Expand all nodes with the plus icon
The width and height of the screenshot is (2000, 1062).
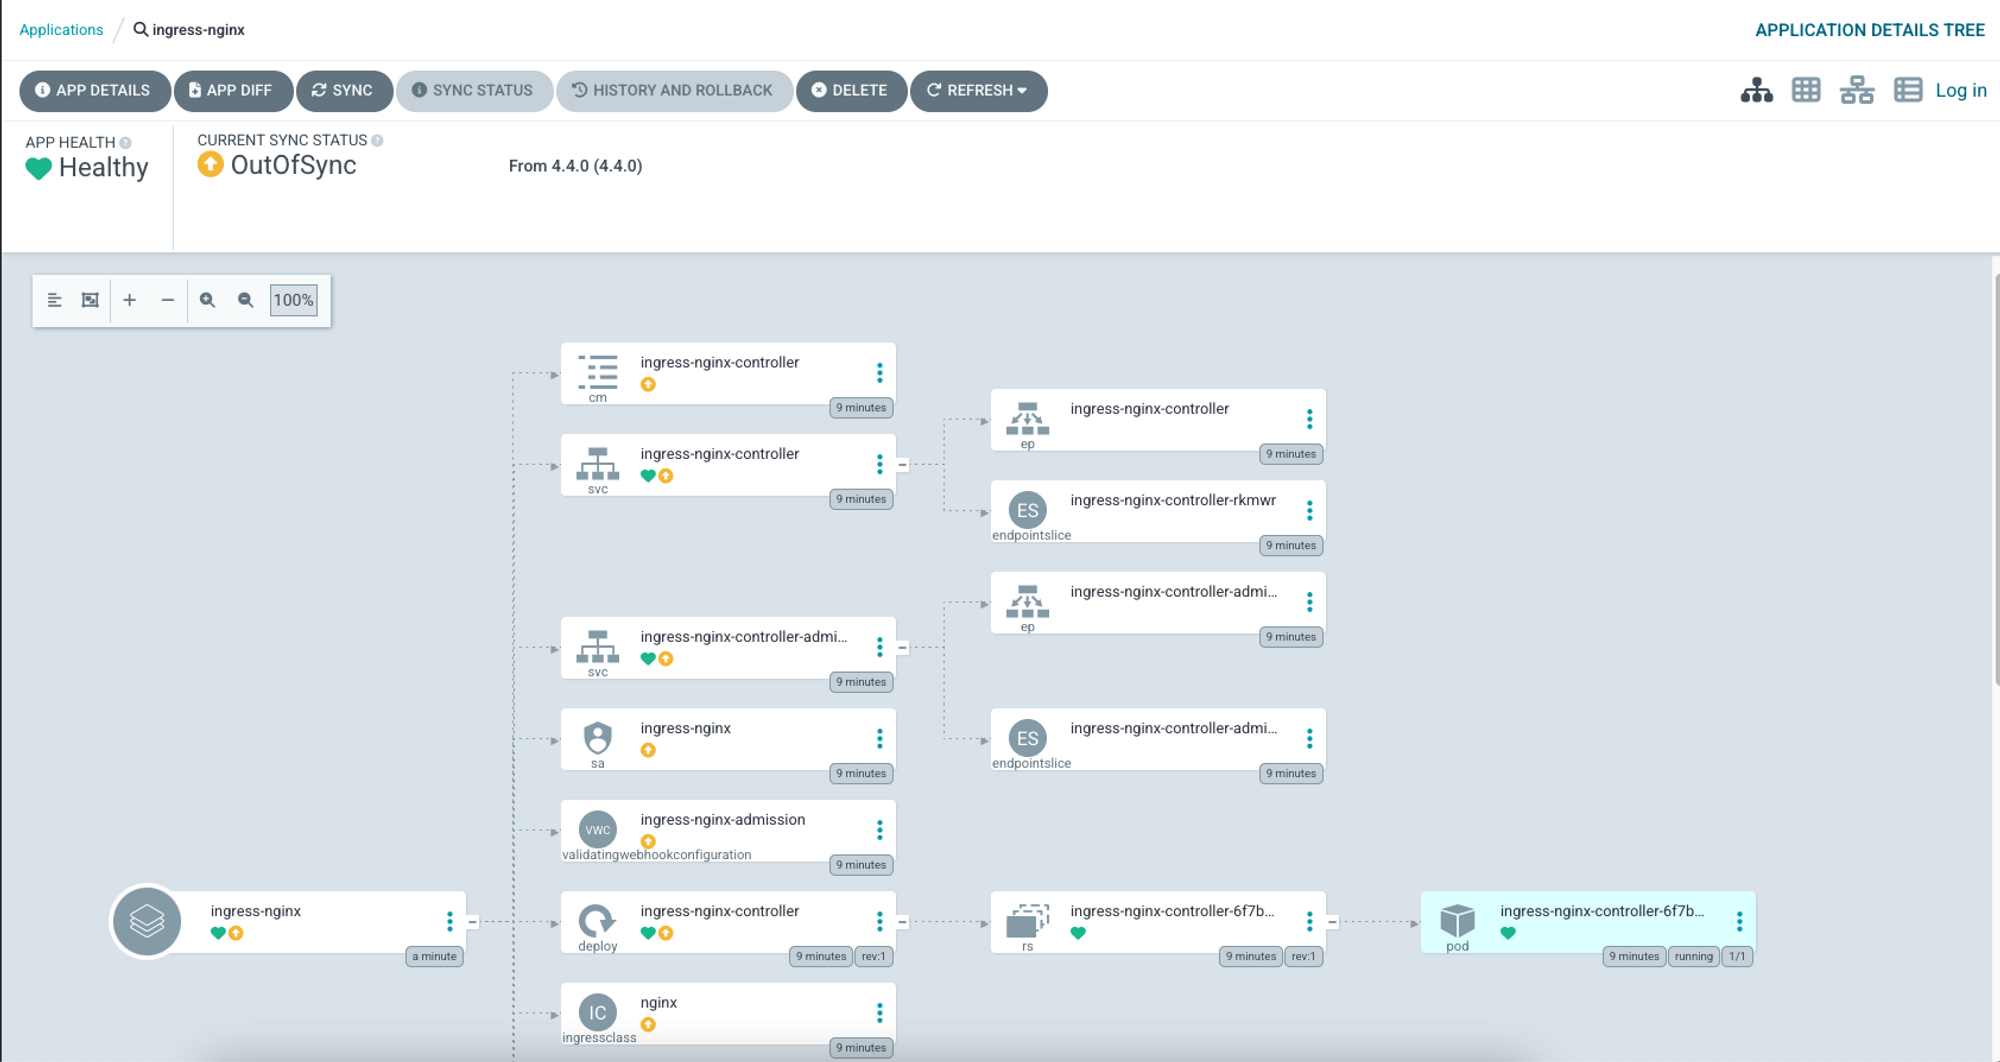(129, 300)
